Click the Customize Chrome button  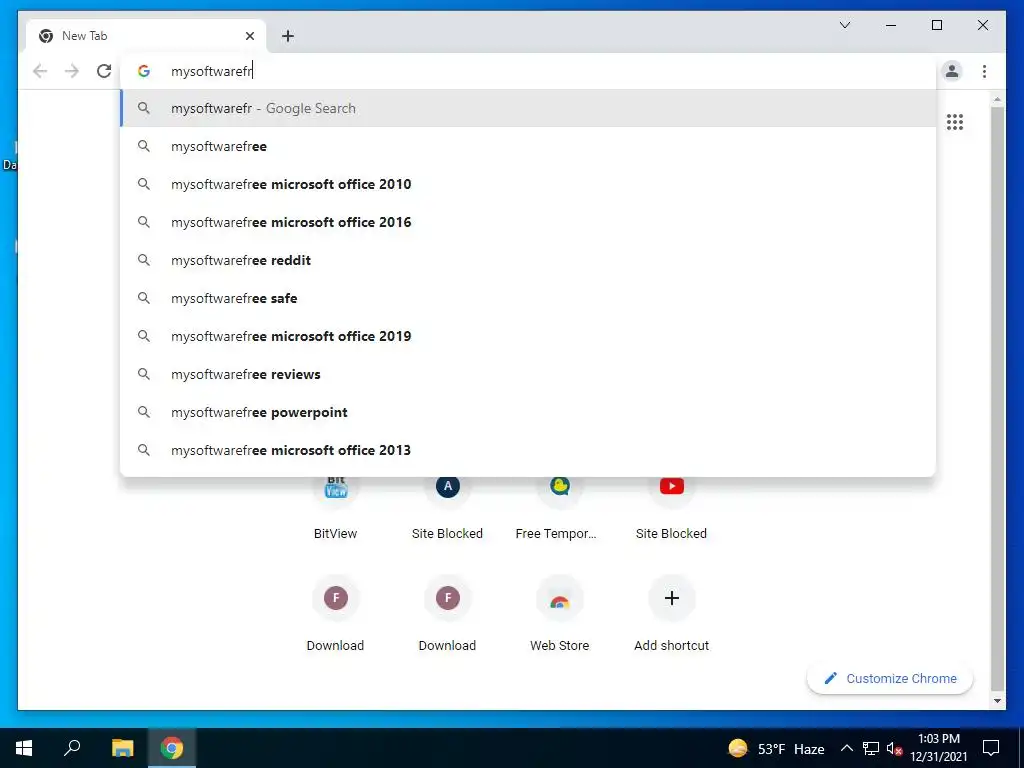click(889, 679)
